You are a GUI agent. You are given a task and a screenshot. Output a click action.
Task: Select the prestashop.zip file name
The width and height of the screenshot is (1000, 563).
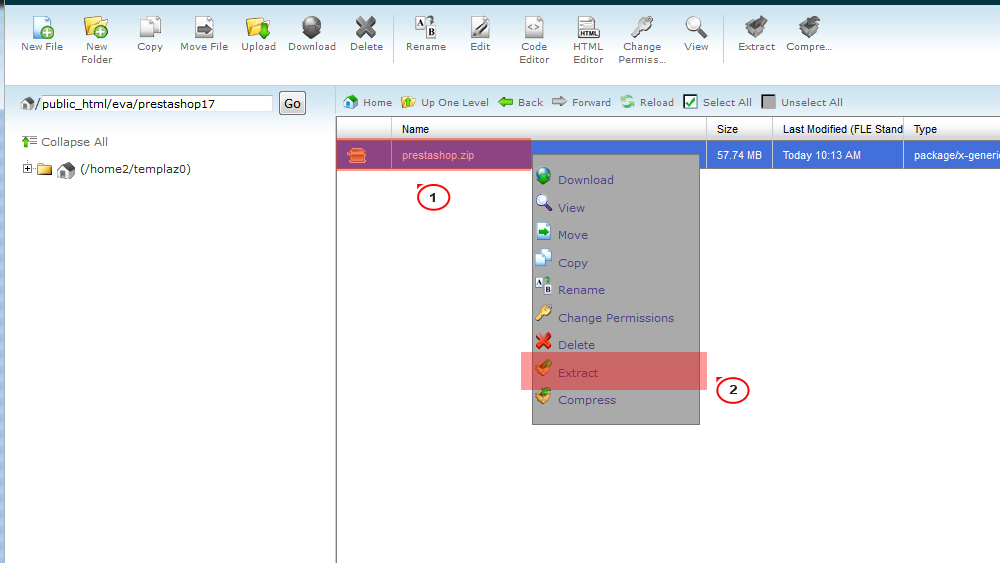point(438,155)
